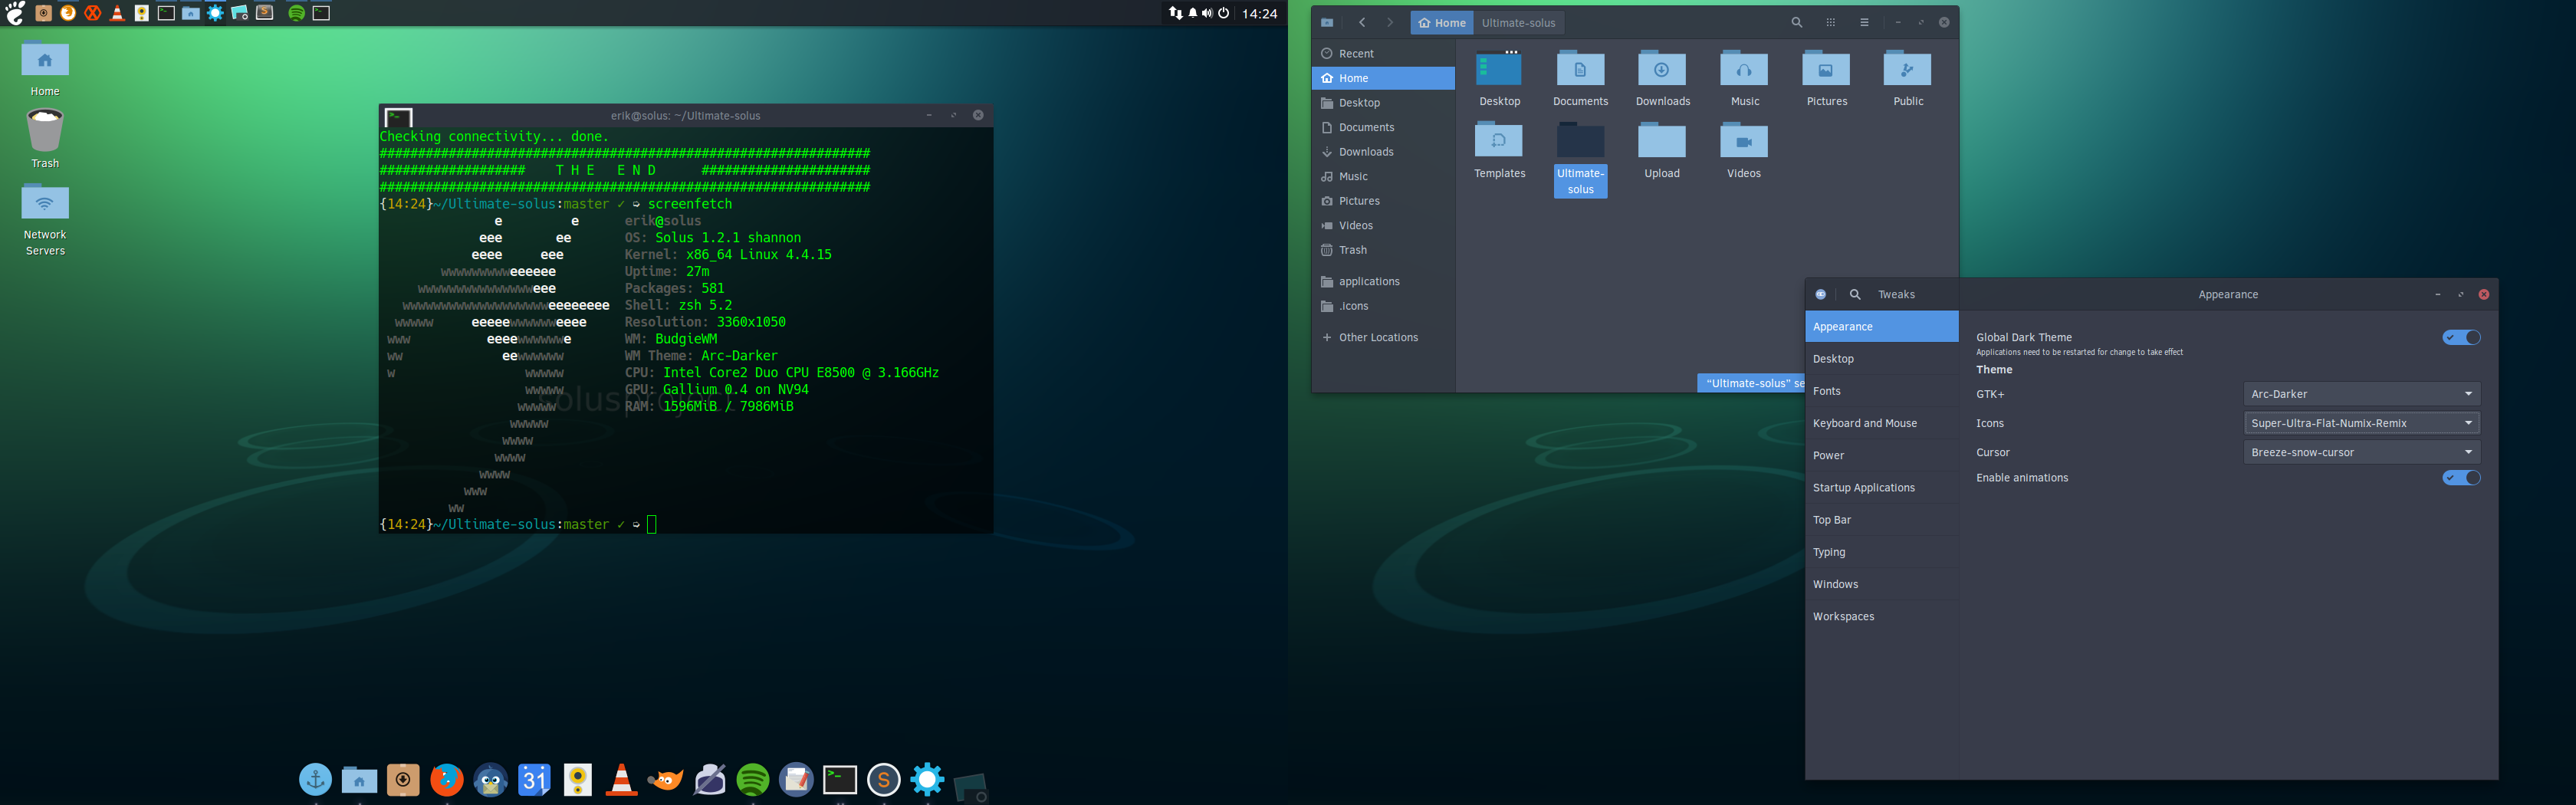The image size is (2576, 805).
Task: Open the ink bottle and pen app in the dock
Action: click(709, 780)
